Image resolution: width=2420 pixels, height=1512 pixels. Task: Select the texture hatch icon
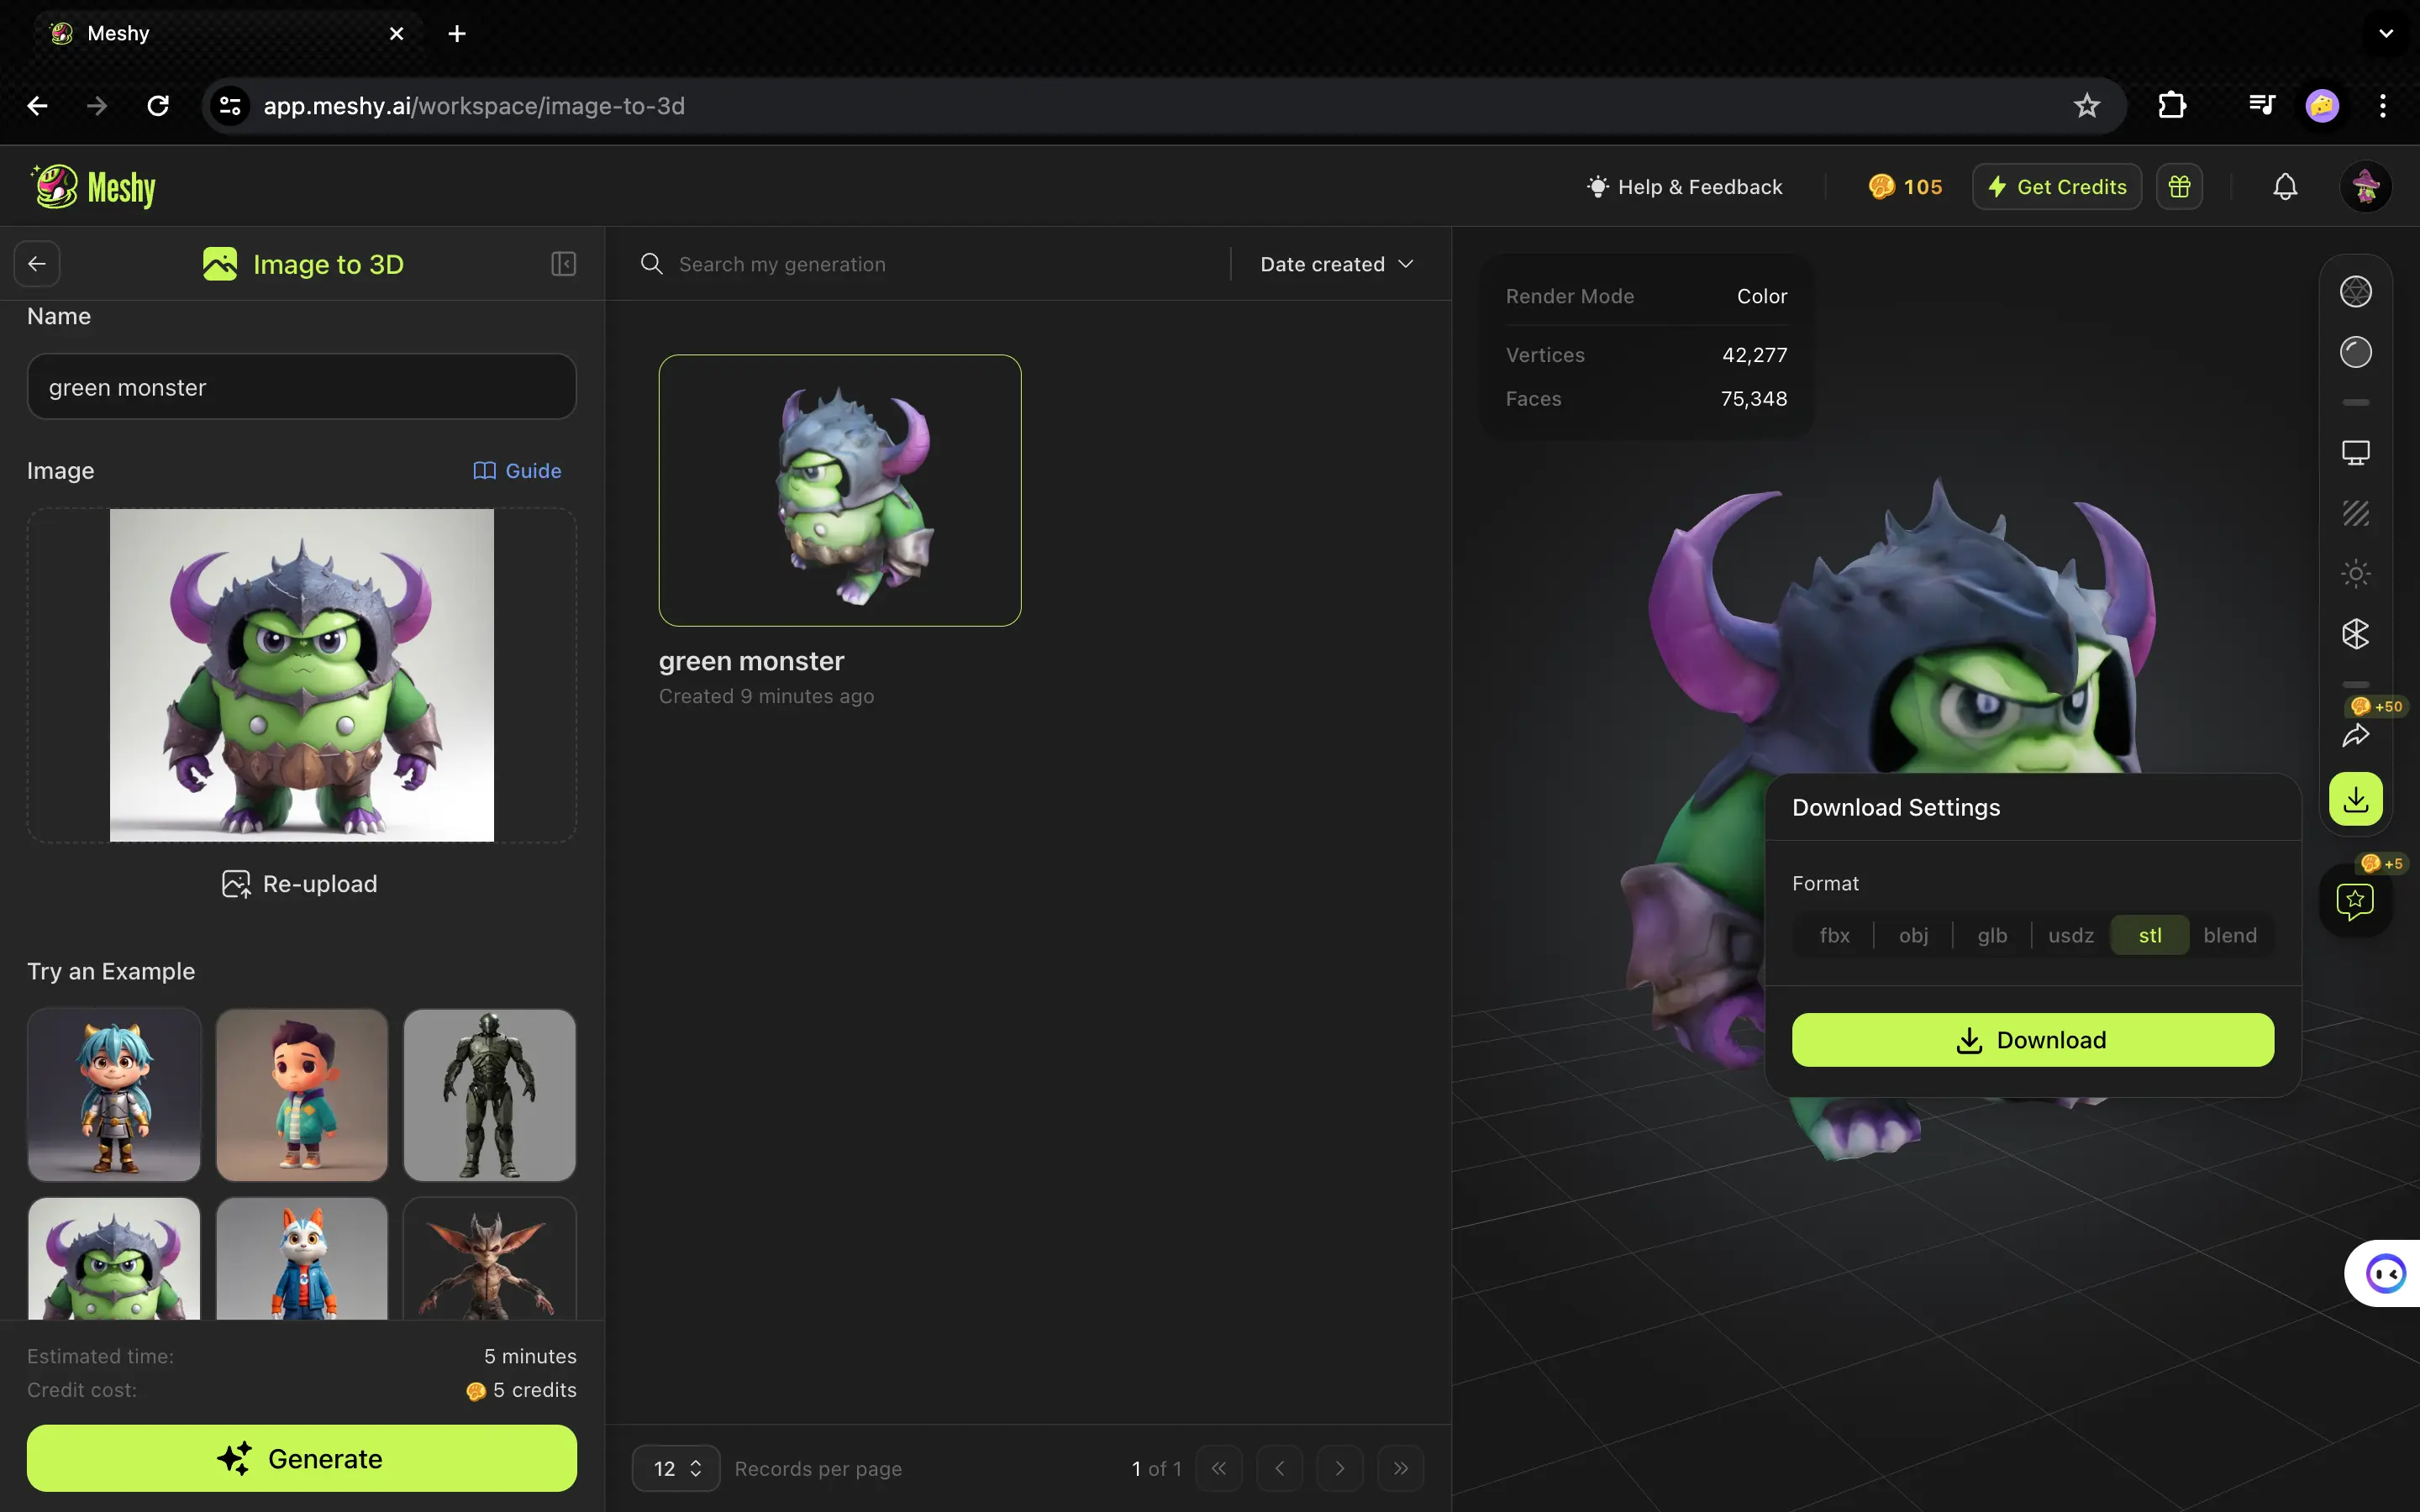pyautogui.click(x=2355, y=513)
